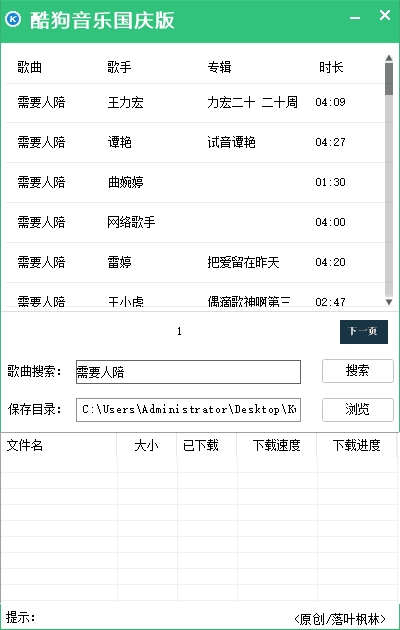Click page number 1 indicator
The height and width of the screenshot is (630, 400).
coord(179,331)
